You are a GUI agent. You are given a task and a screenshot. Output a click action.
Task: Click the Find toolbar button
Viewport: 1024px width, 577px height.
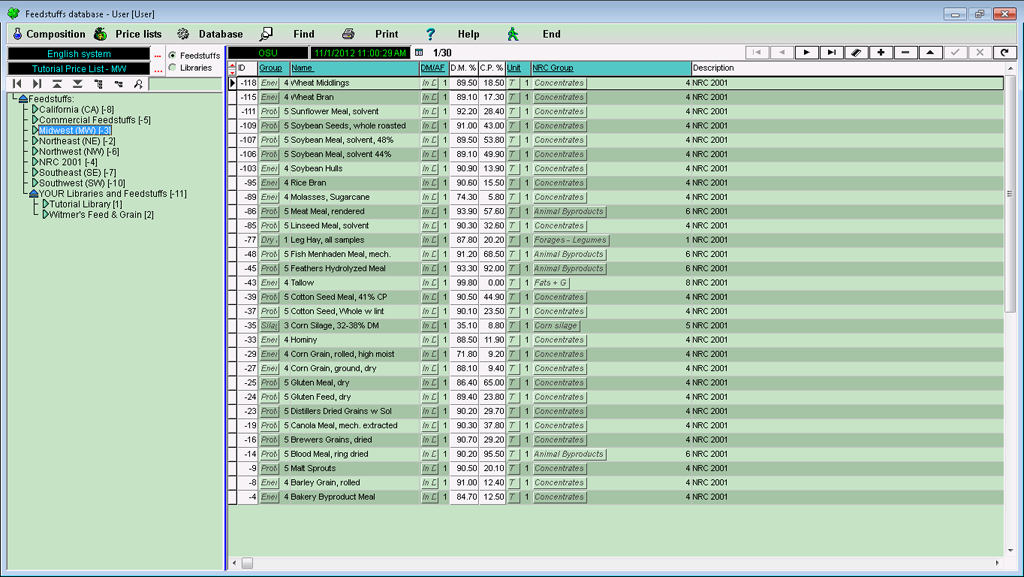pos(289,34)
